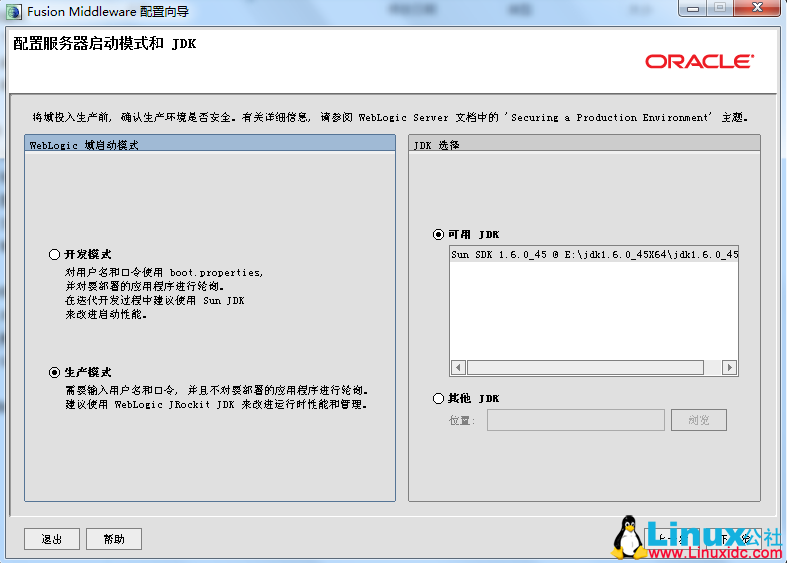Click the 浏览 browse button

point(699,420)
